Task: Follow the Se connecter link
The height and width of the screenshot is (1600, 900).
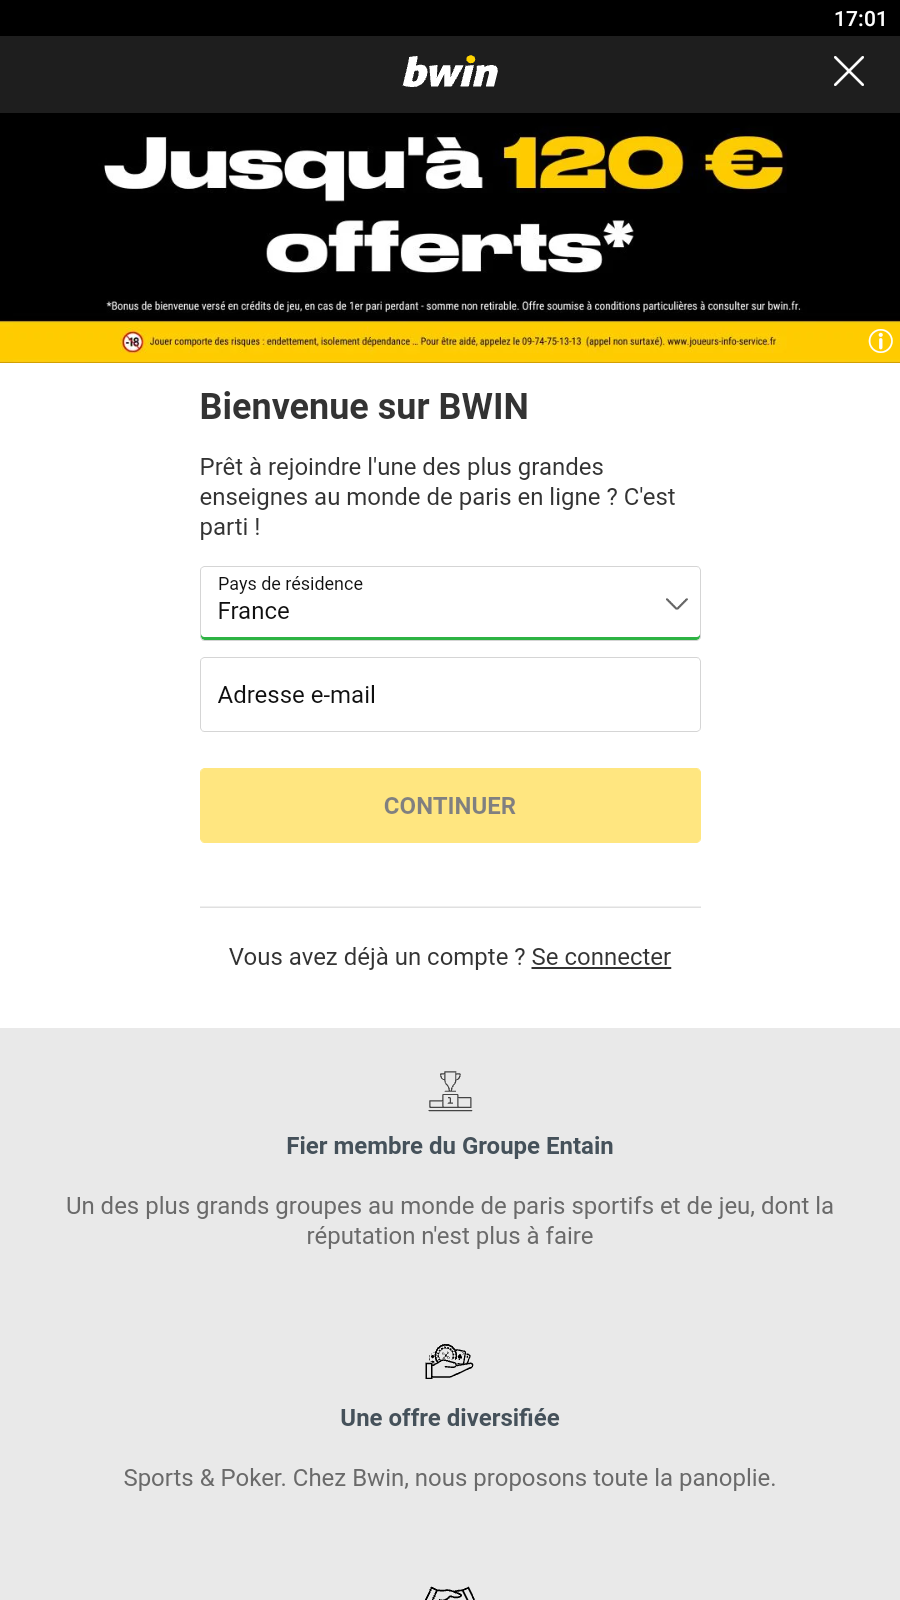Action: tap(601, 957)
